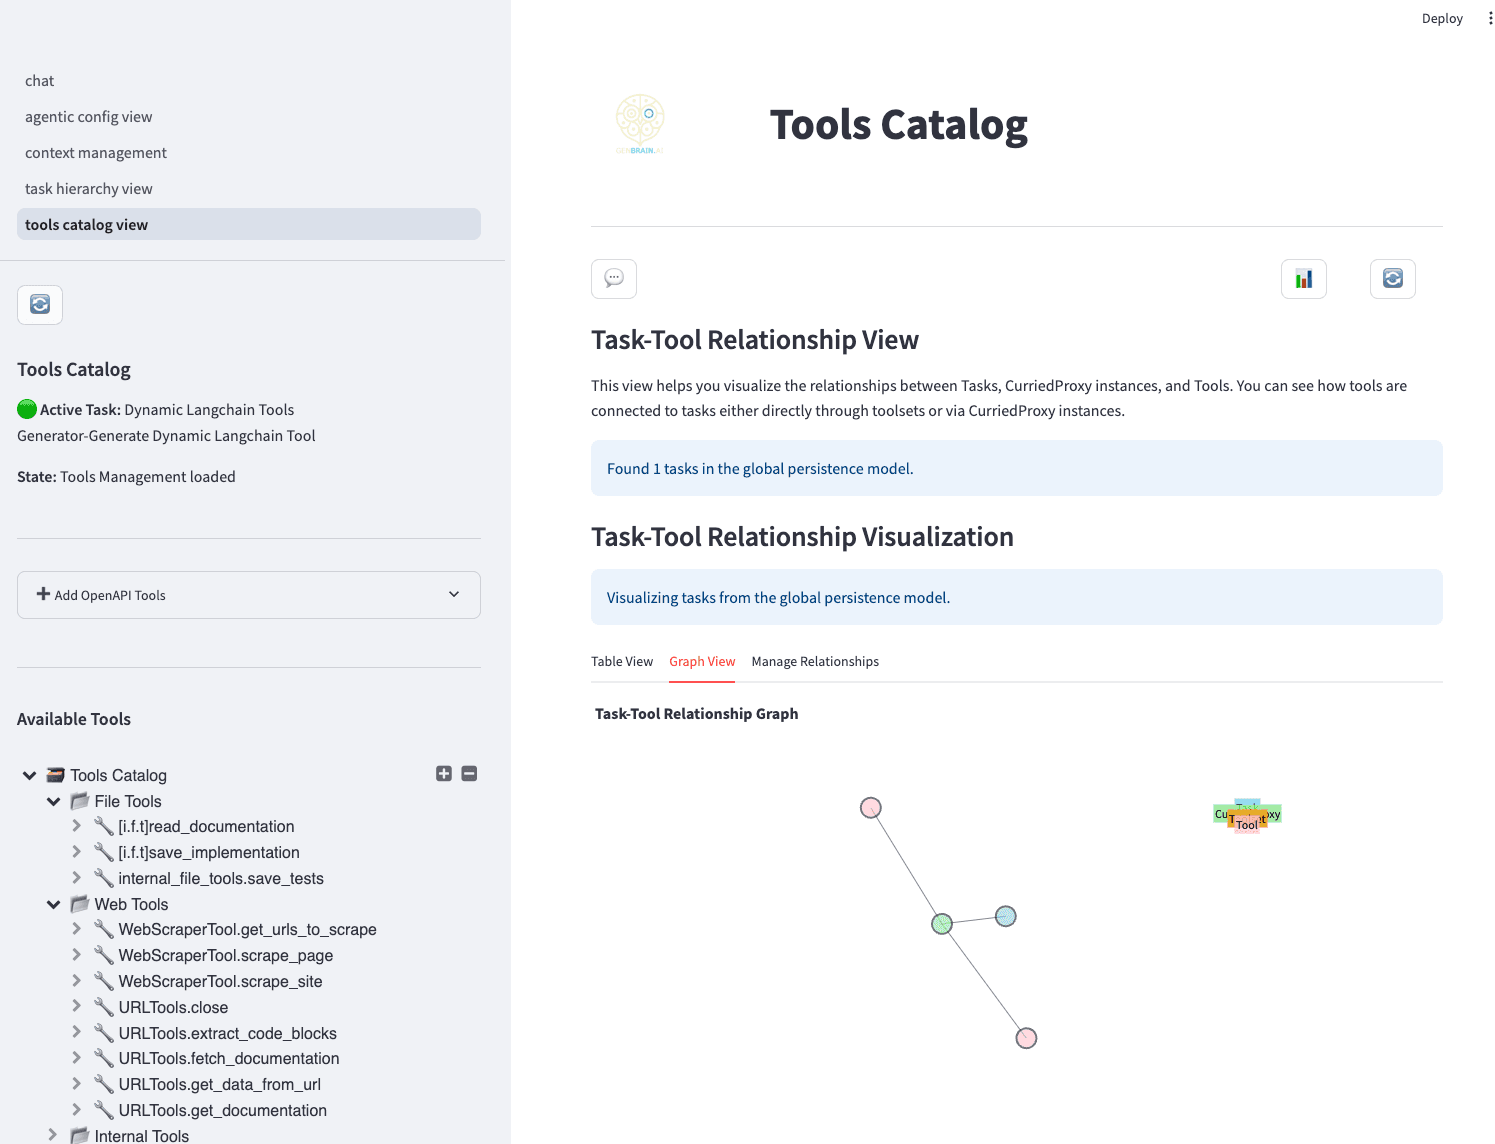Image resolution: width=1495 pixels, height=1144 pixels.
Task: Click the top pink graph node
Action: [x=871, y=808]
